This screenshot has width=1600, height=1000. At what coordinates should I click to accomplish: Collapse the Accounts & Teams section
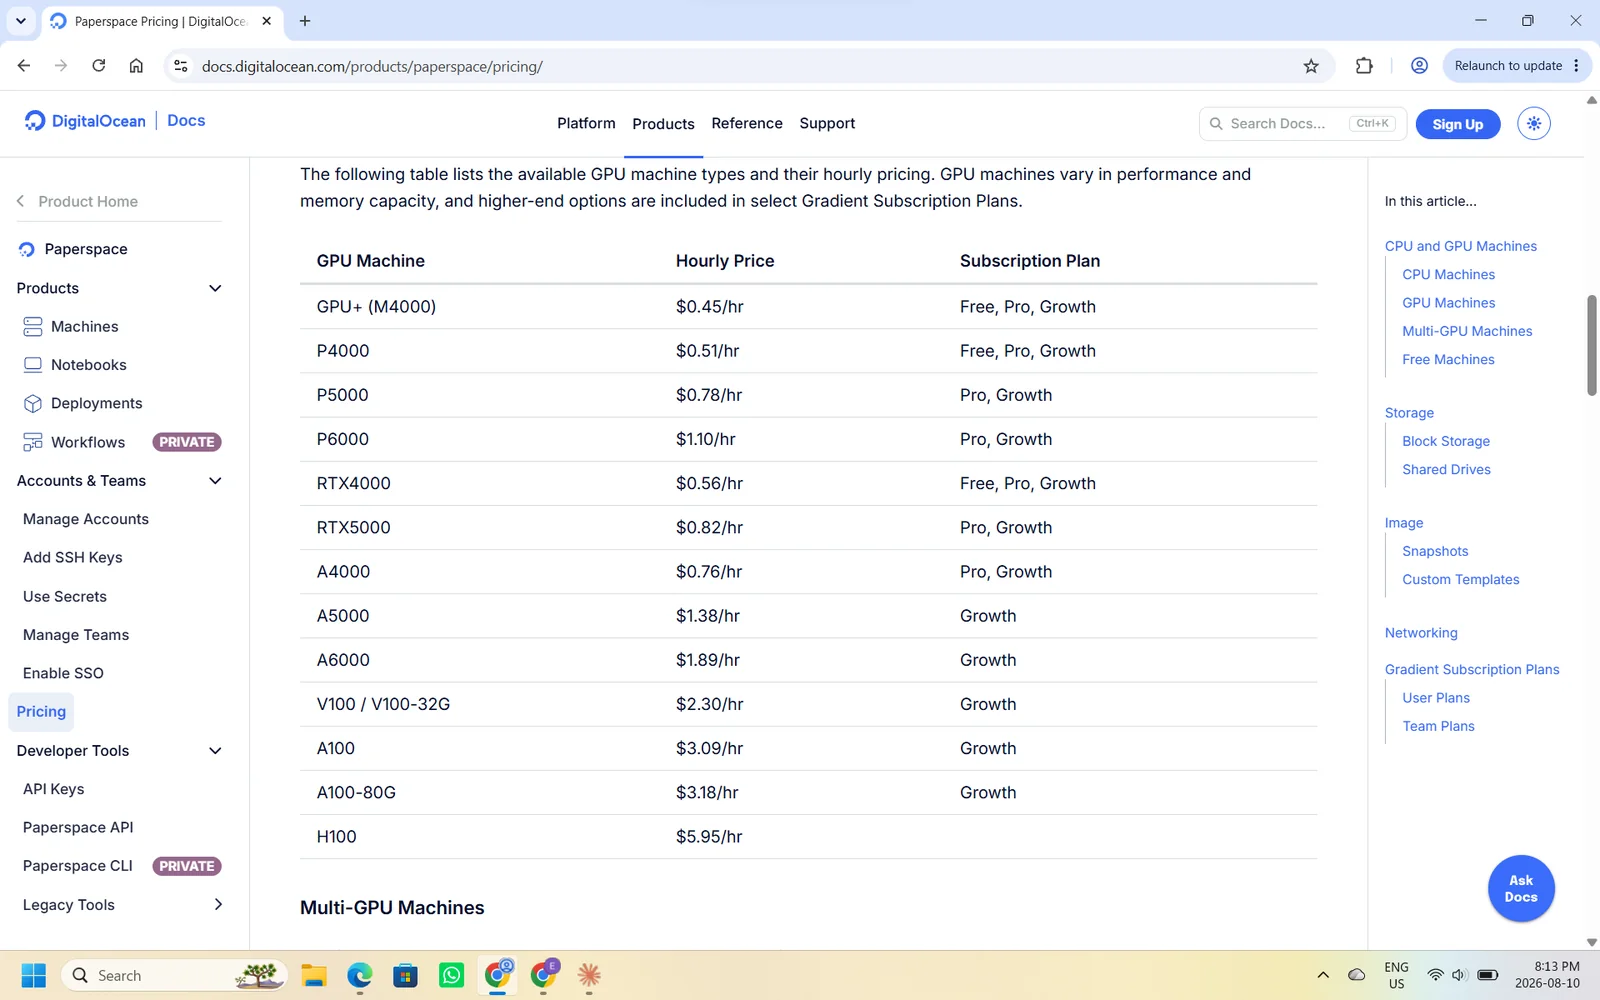[x=215, y=481]
